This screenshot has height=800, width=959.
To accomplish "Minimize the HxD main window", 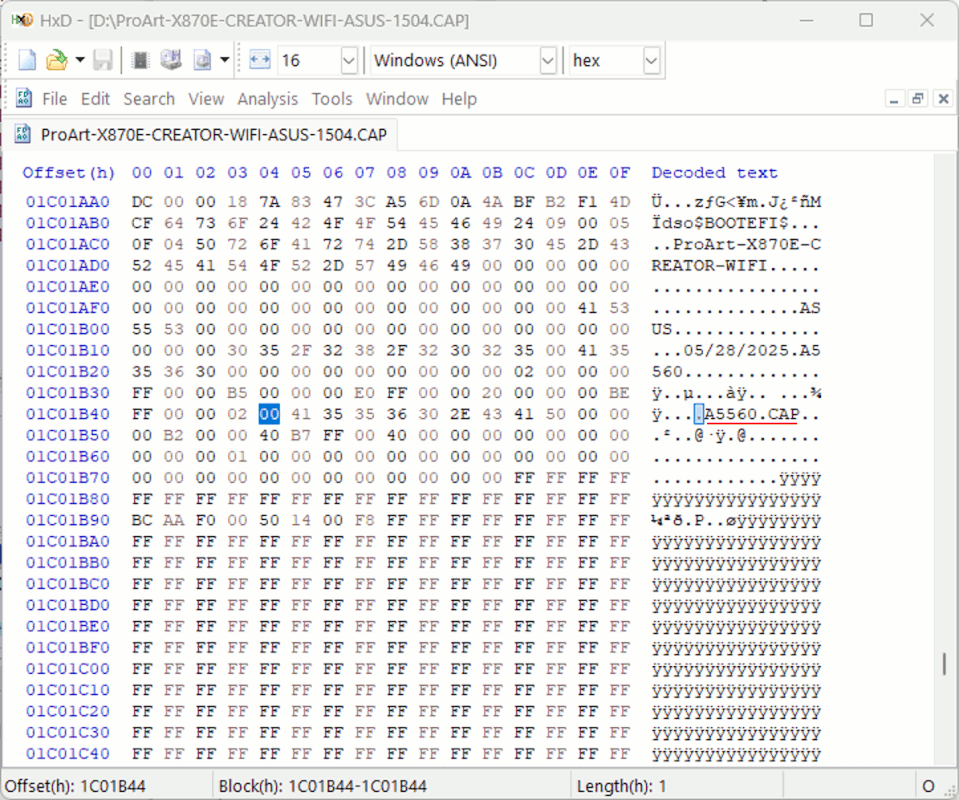I will [x=807, y=20].
